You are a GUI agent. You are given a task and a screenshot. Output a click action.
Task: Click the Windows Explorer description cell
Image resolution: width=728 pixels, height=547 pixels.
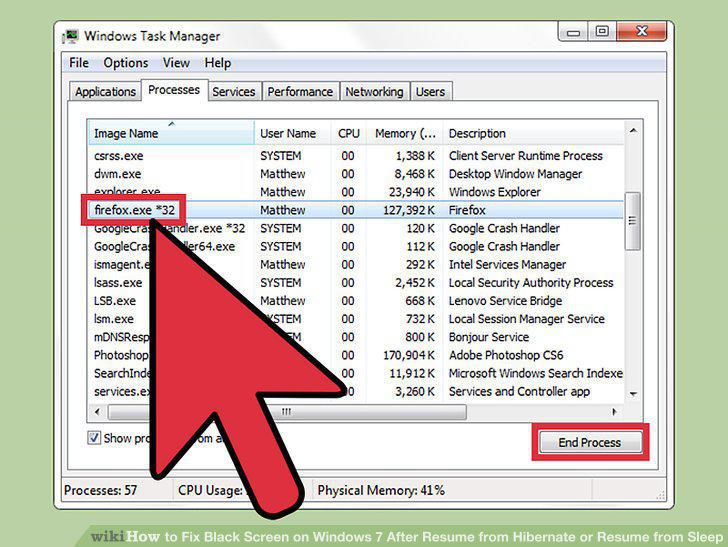coord(494,192)
